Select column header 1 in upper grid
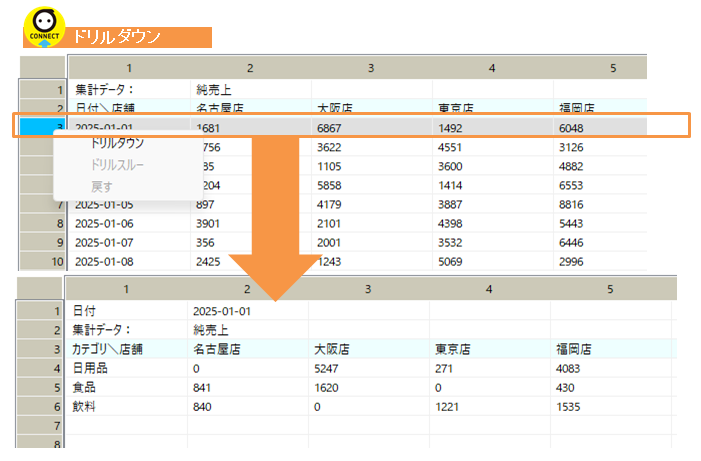The height and width of the screenshot is (461, 701). click(129, 68)
